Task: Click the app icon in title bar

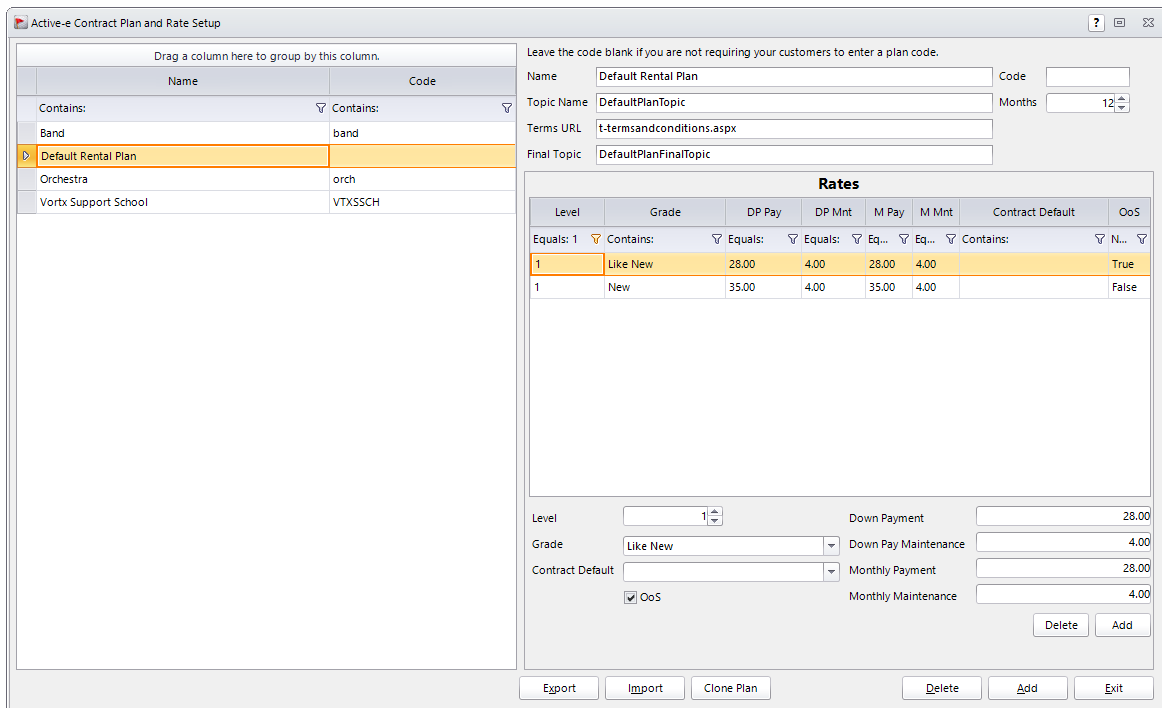Action: tap(21, 22)
